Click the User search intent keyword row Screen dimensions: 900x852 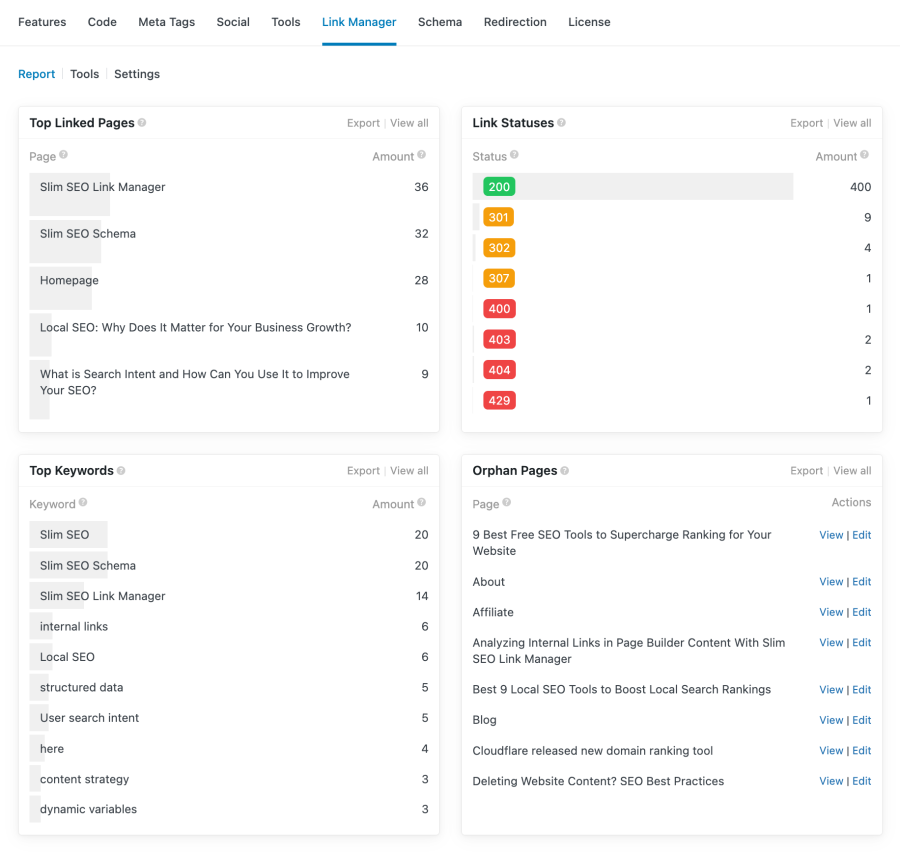point(229,718)
